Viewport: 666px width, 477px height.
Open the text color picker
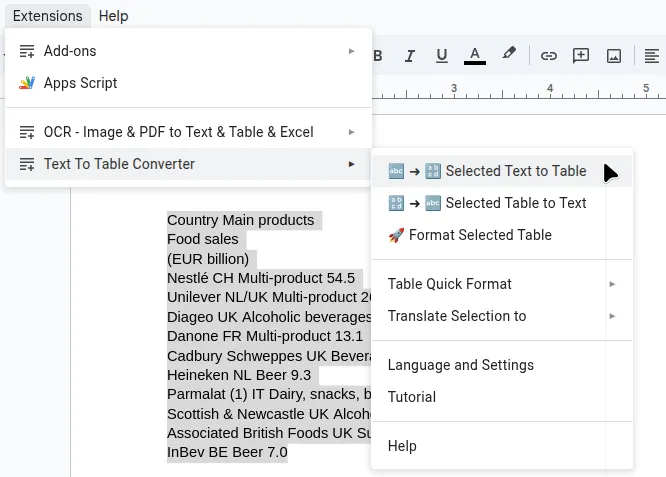tap(475, 56)
